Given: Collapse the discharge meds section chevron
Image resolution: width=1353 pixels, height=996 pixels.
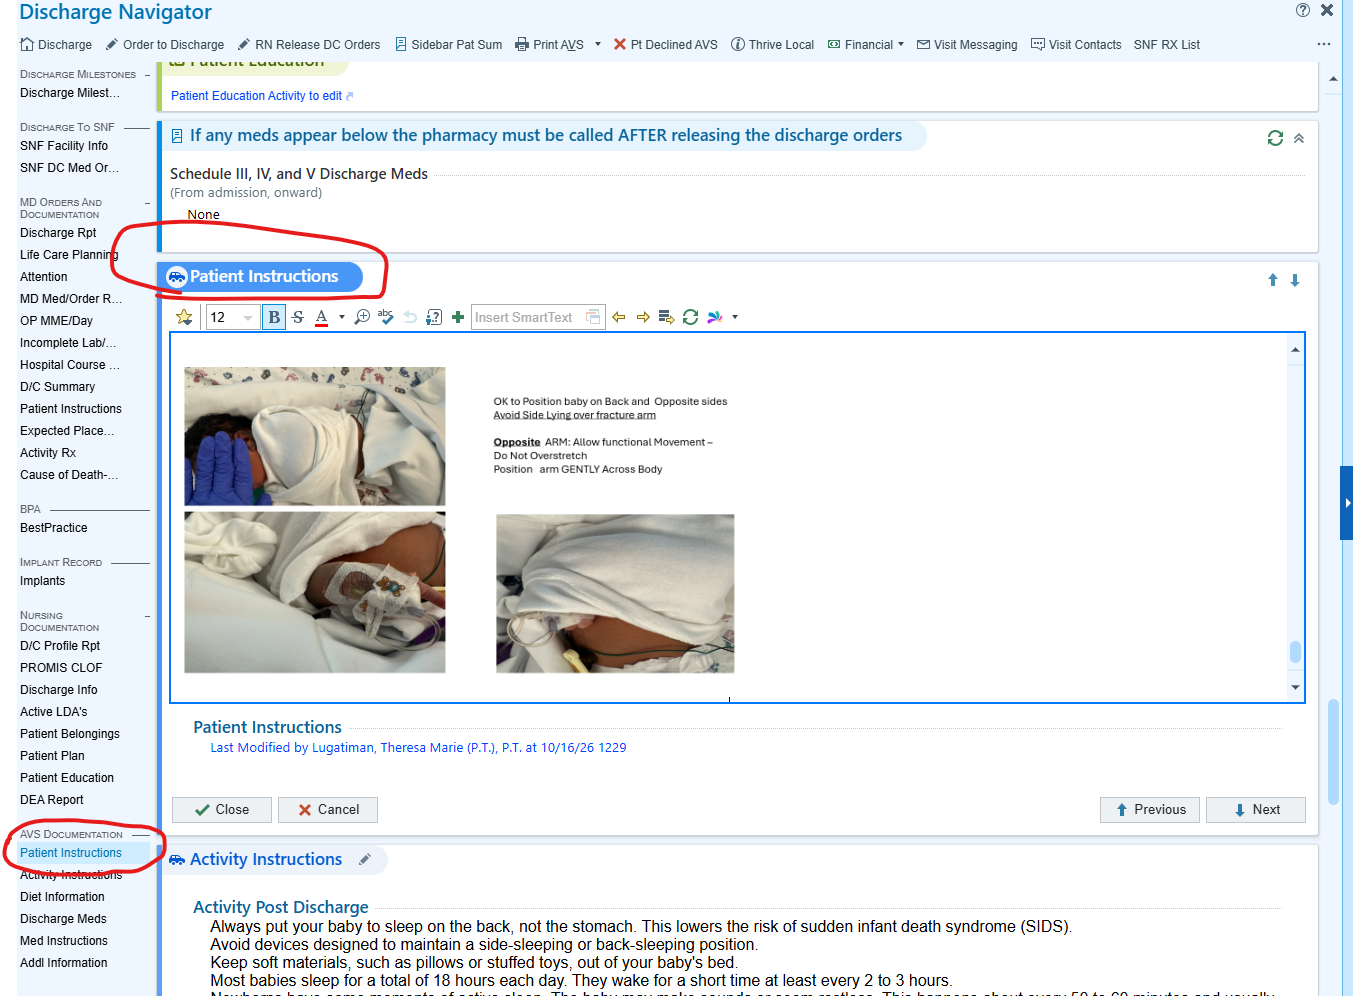Looking at the screenshot, I should (1299, 138).
